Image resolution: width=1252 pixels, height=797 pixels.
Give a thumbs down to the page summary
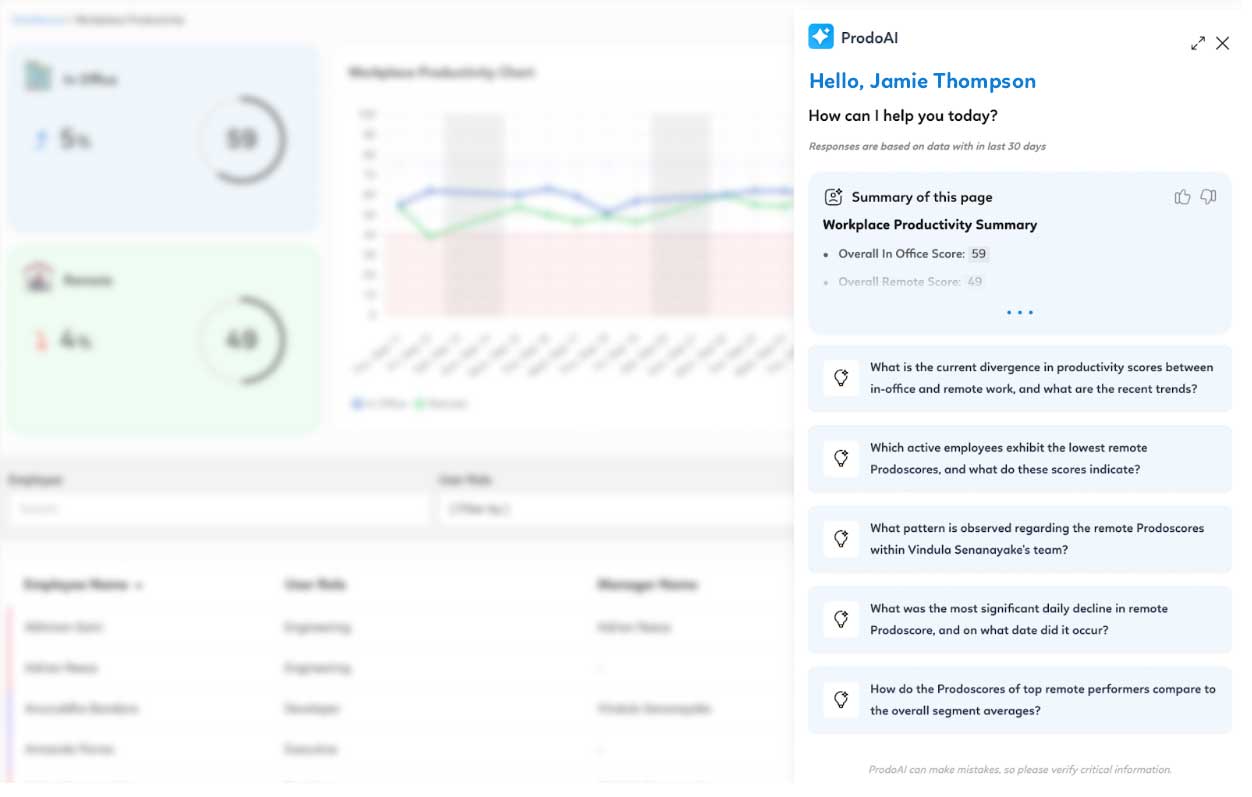[x=1208, y=197]
